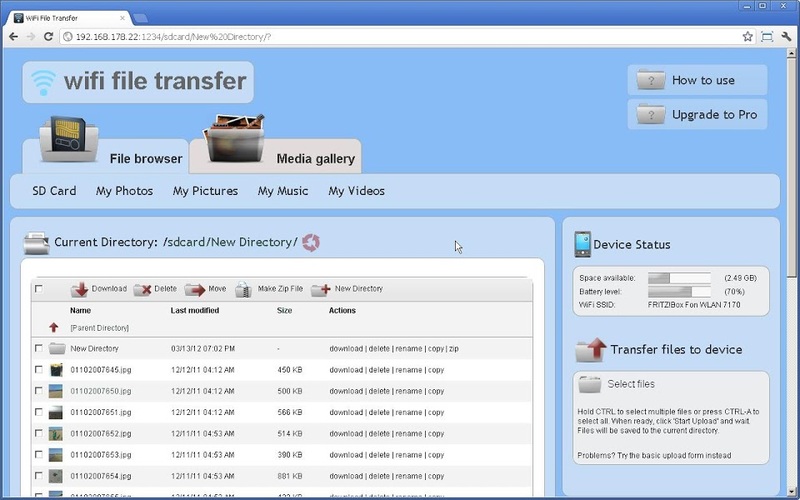Viewport: 800px width, 500px height.
Task: Open the SD Card menu item
Action: coord(54,191)
